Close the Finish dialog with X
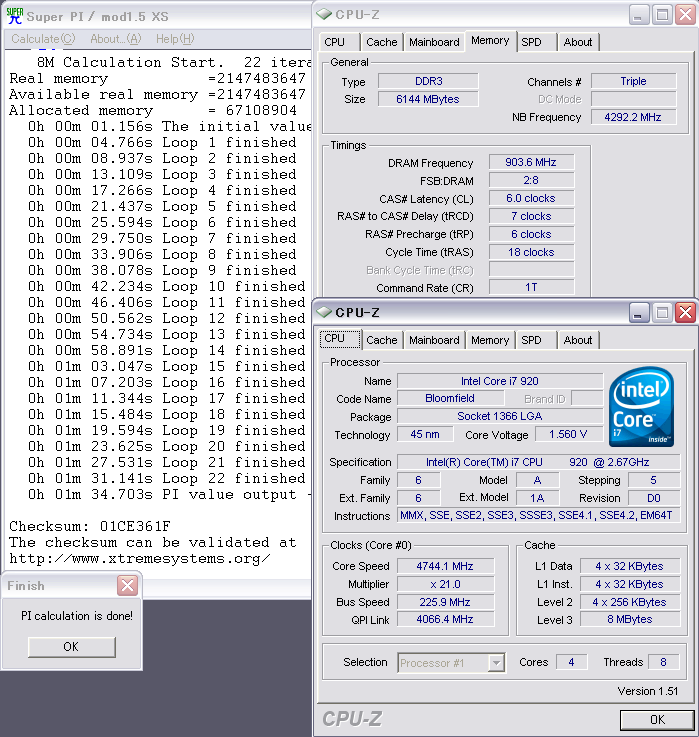This screenshot has height=737, width=699. tap(127, 586)
